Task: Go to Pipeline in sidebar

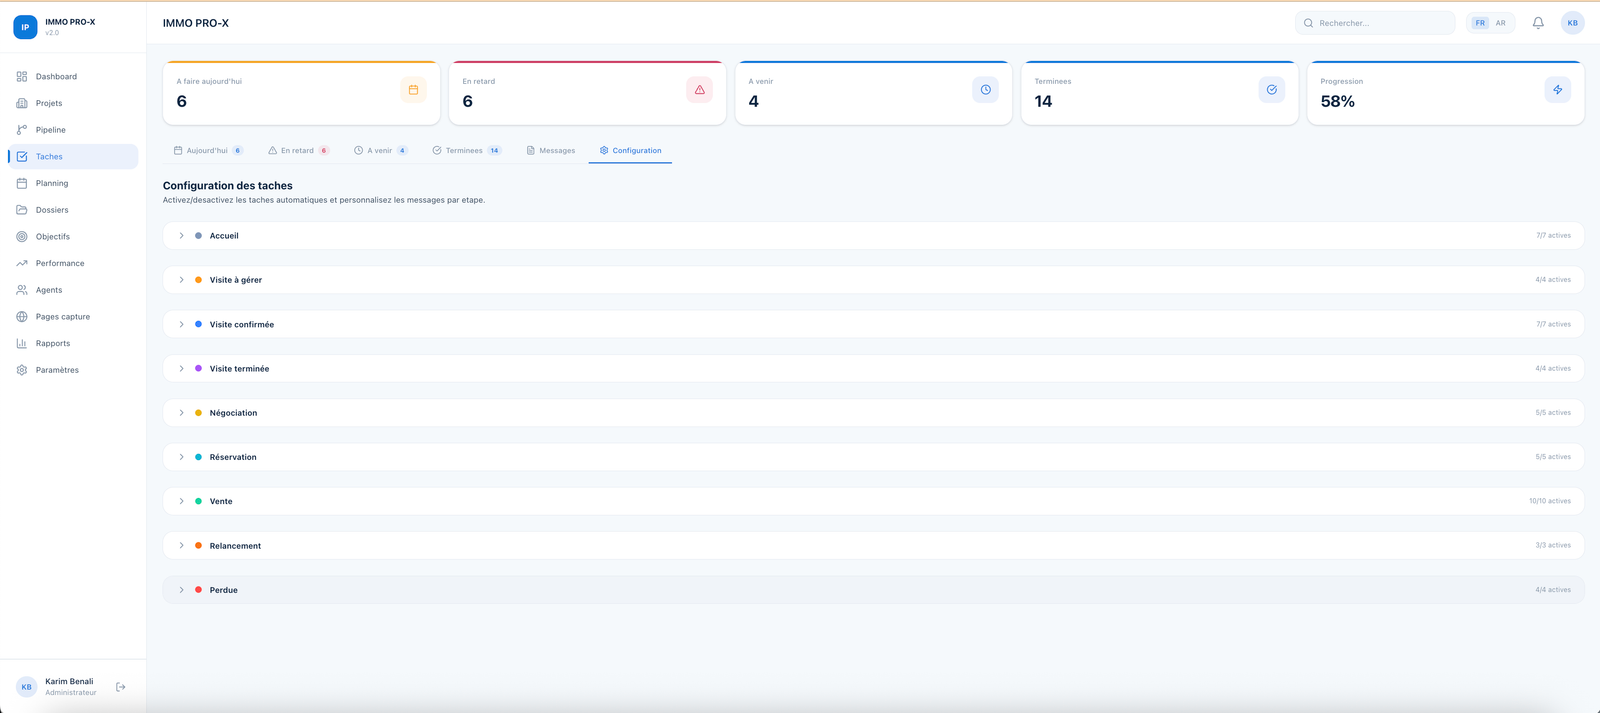Action: click(x=72, y=130)
